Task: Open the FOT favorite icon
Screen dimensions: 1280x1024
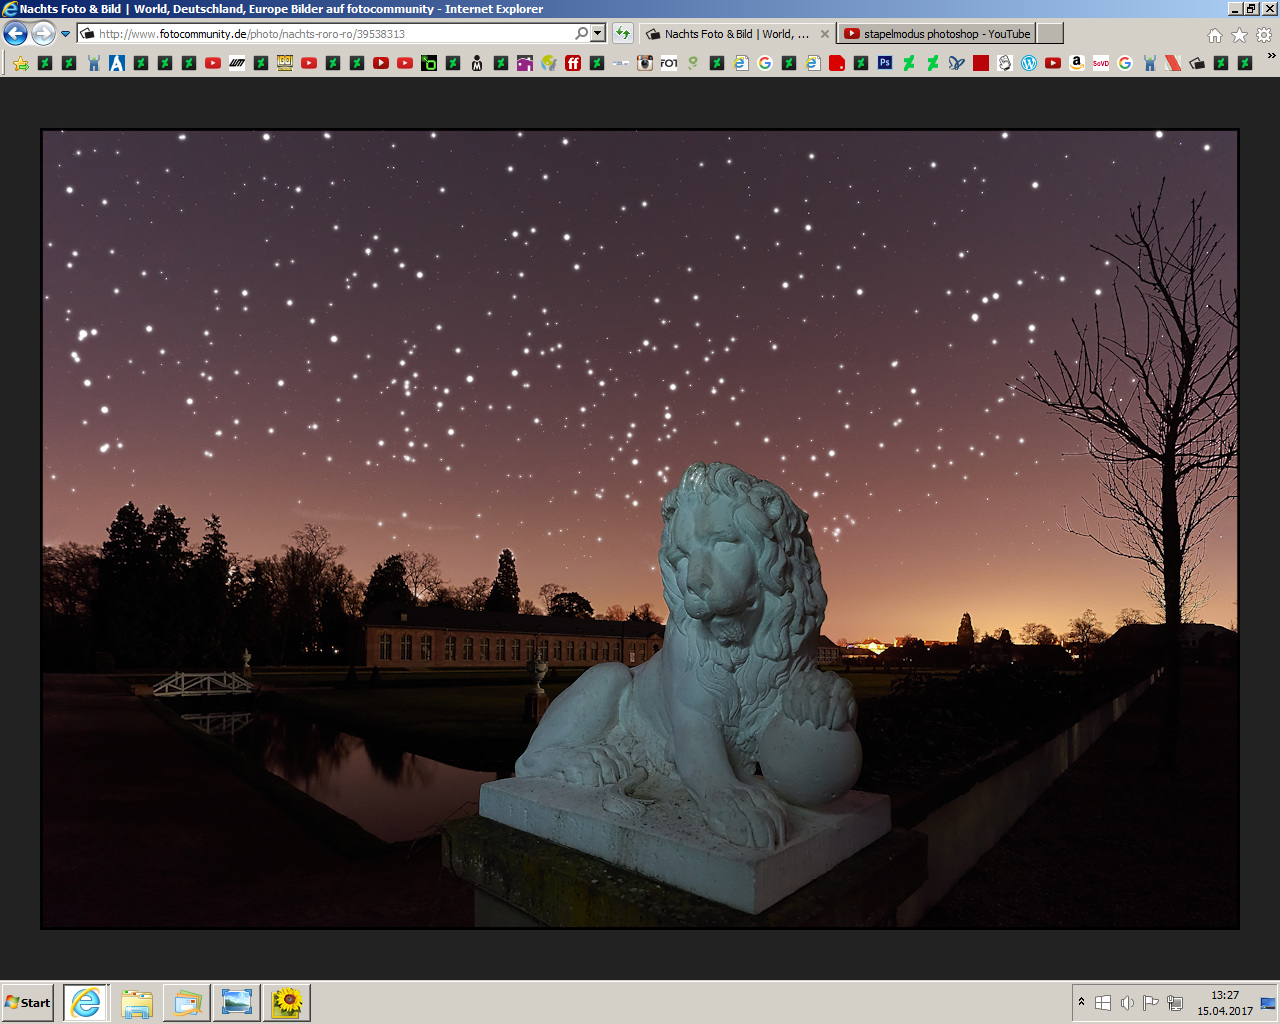Action: [x=669, y=63]
